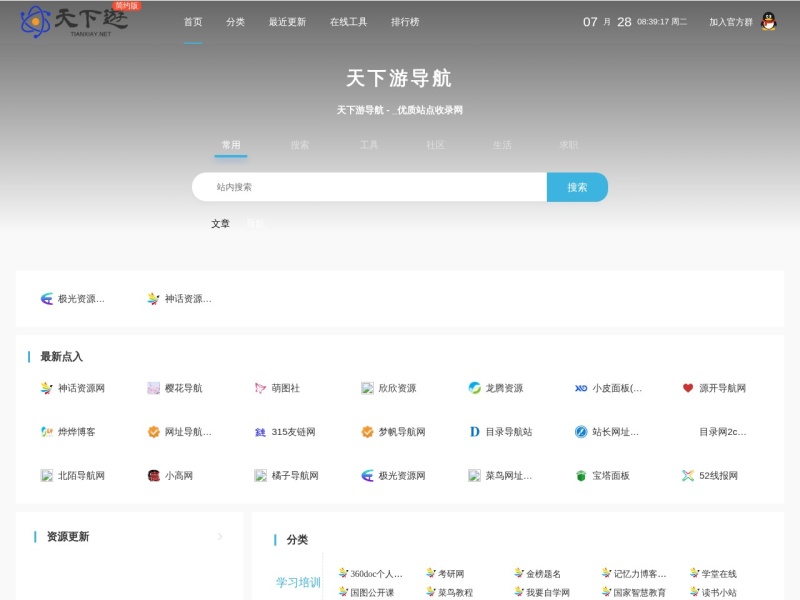Click the 烨烨博客 site icon
The width and height of the screenshot is (800, 600).
pyautogui.click(x=46, y=432)
